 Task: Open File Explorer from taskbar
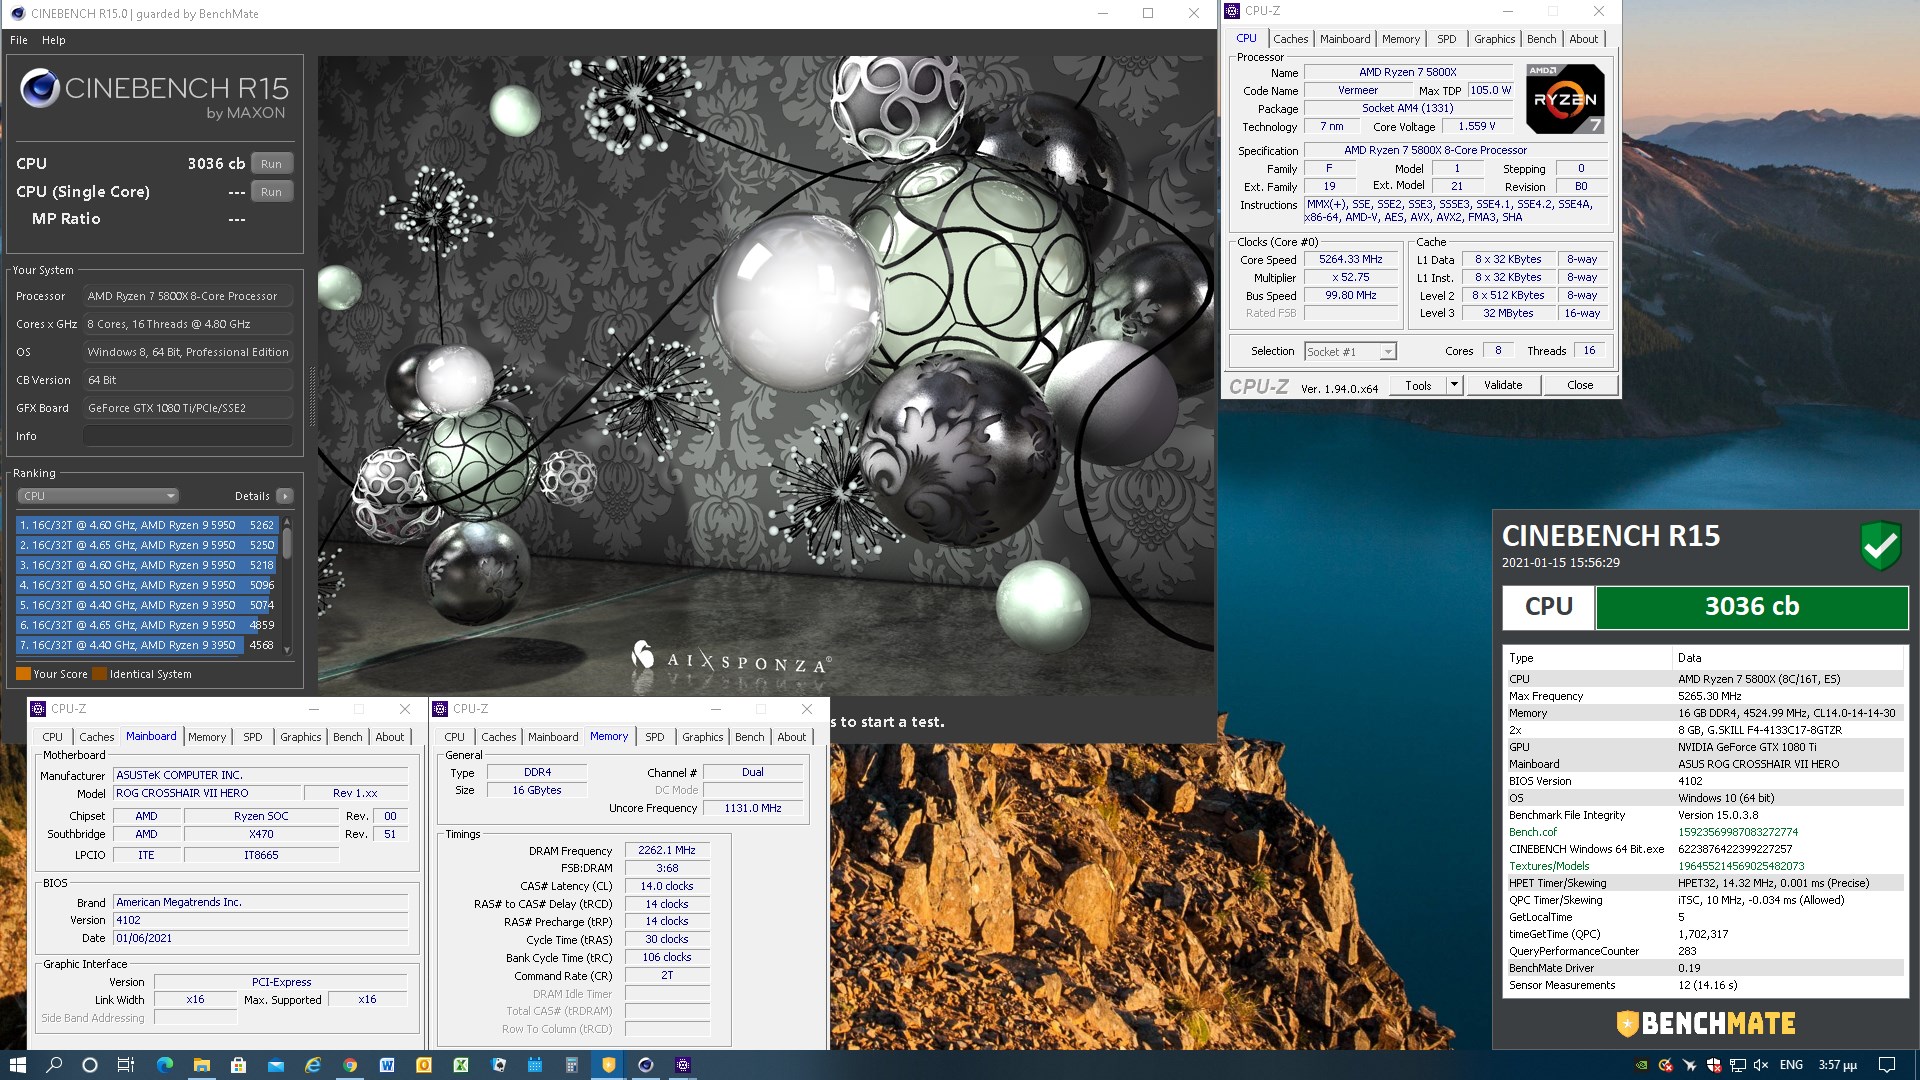(202, 1065)
